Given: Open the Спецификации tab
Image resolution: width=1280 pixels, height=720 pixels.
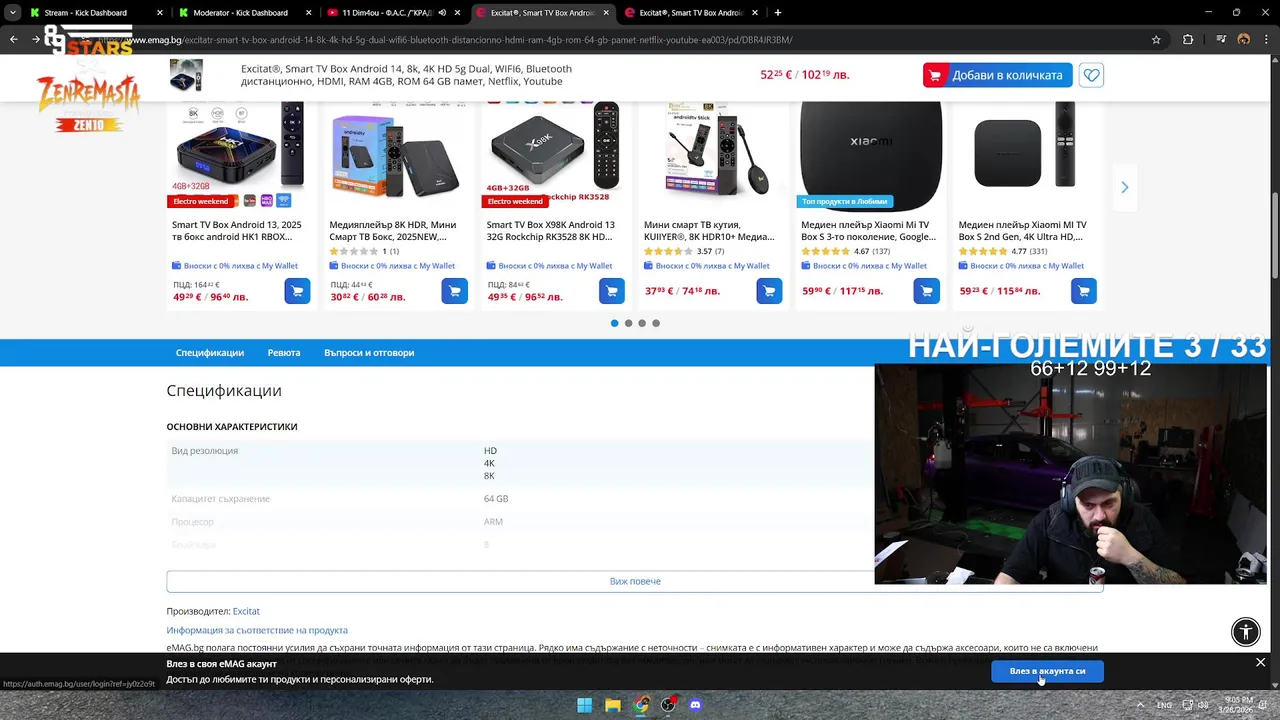Looking at the screenshot, I should click(210, 353).
